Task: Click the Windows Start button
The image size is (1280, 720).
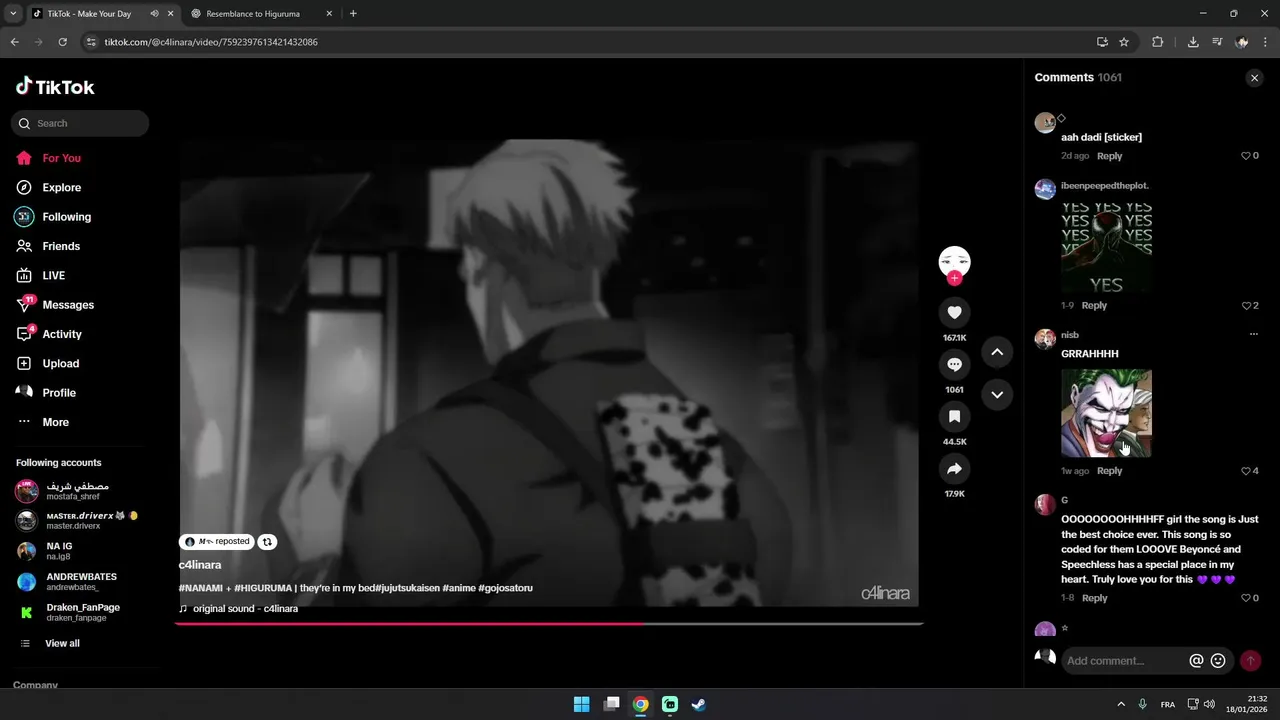Action: click(581, 704)
